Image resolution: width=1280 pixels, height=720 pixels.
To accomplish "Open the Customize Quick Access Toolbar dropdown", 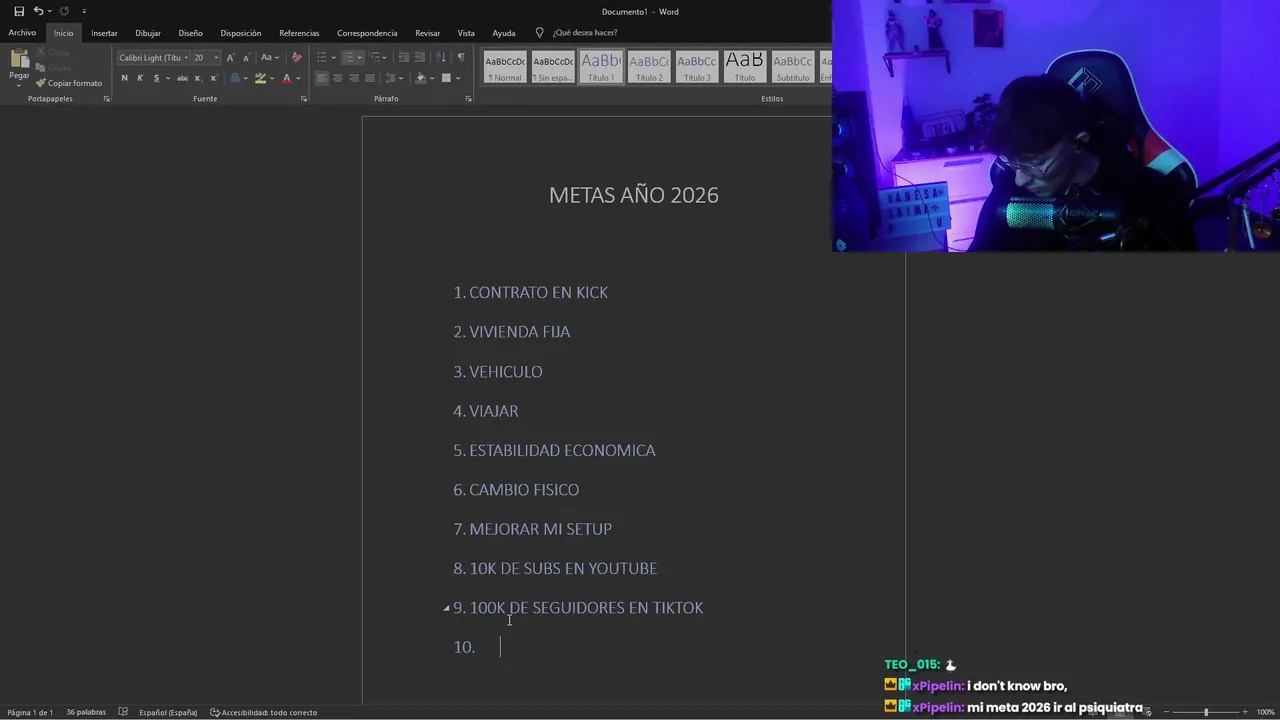I will click(84, 11).
